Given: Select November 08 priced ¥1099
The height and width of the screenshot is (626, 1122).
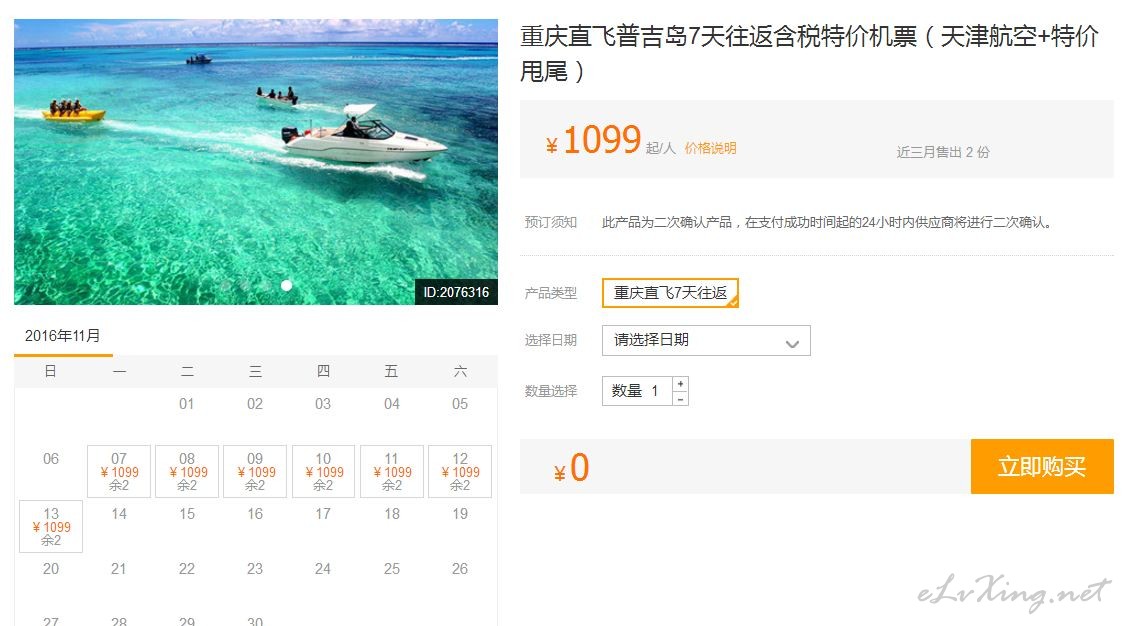Looking at the screenshot, I should [x=187, y=471].
